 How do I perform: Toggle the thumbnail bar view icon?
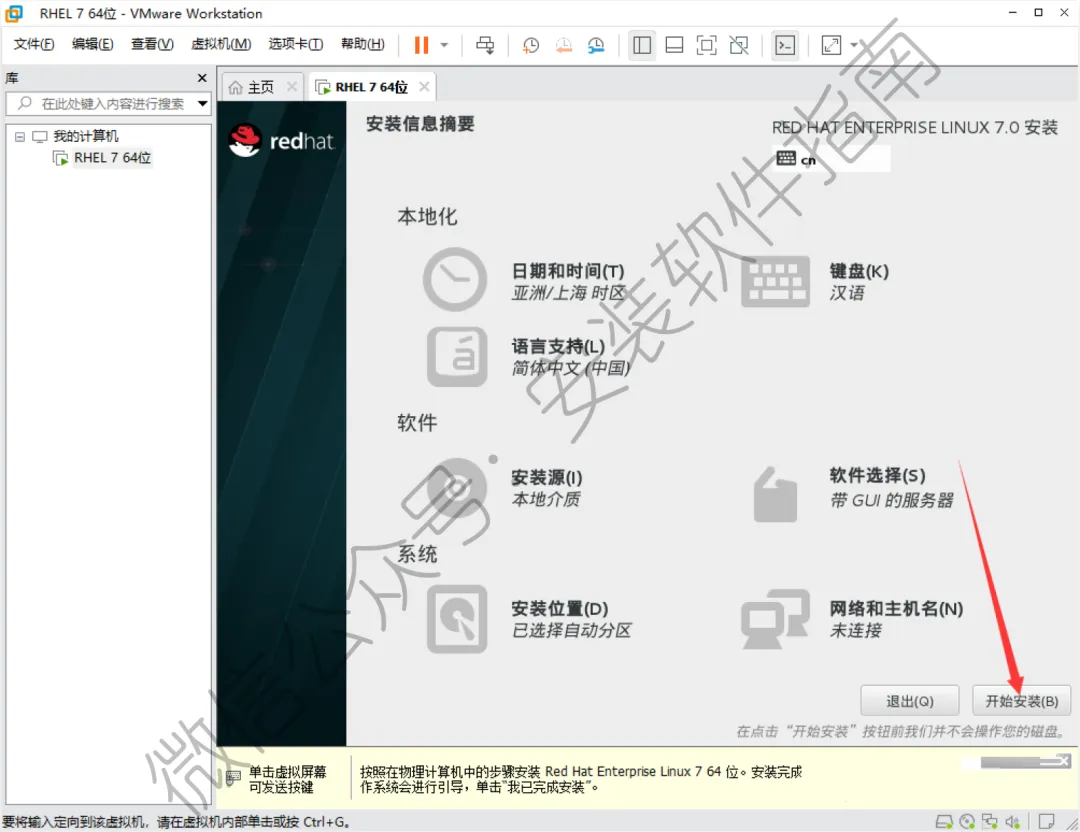(x=674, y=45)
